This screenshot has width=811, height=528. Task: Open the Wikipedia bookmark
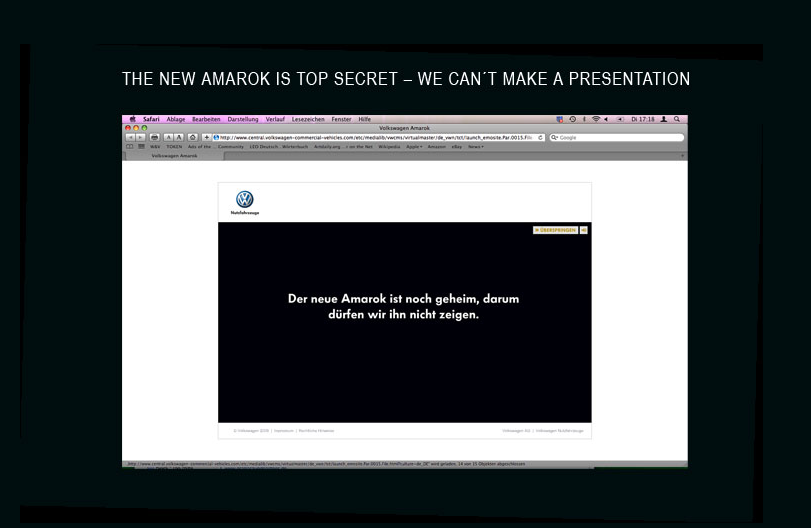pos(389,147)
